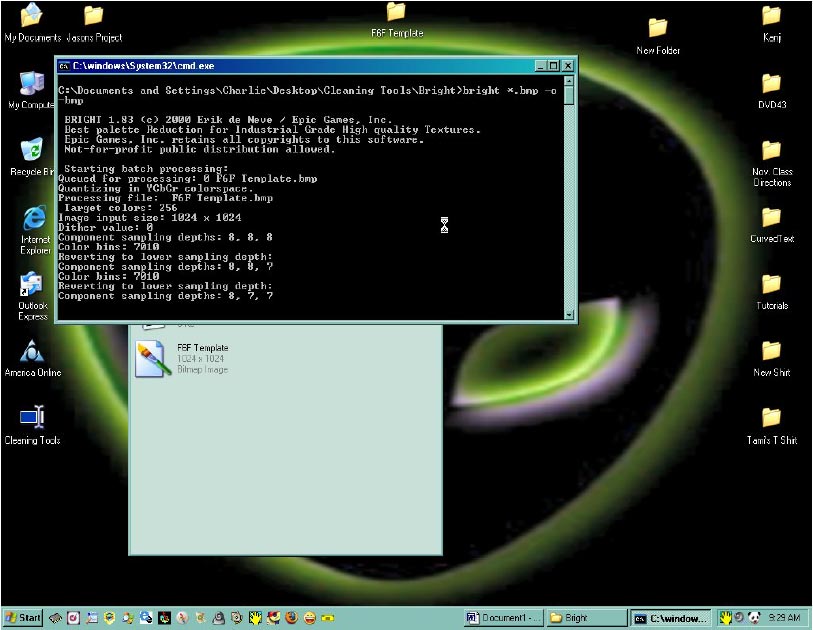The height and width of the screenshot is (630, 813).
Task: Open the Cleaning Tools desktop shortcut
Action: click(x=32, y=418)
